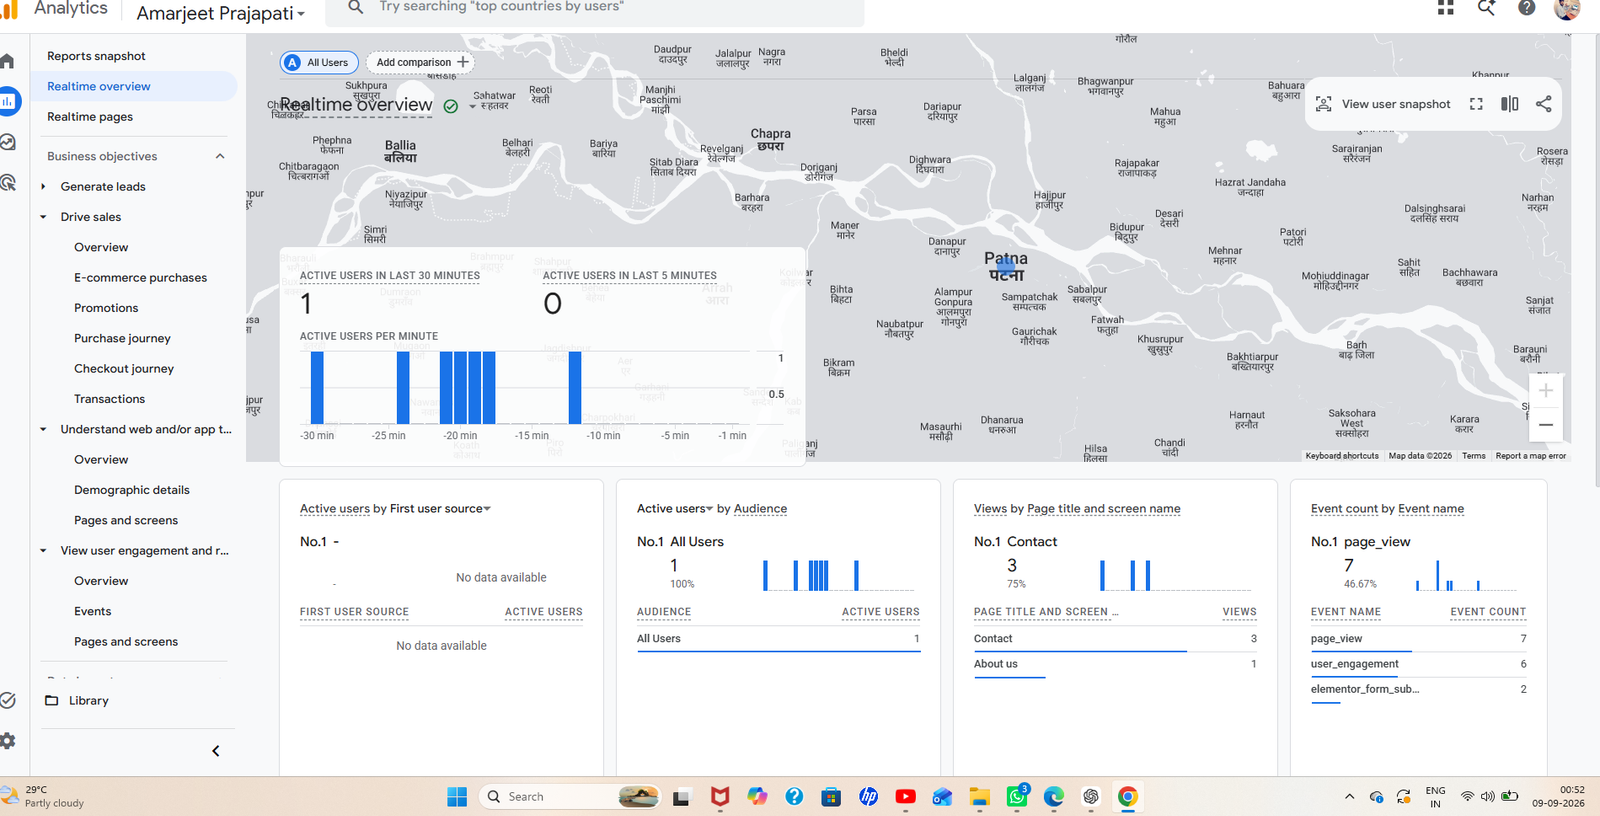Open the Events report
This screenshot has height=816, width=1600.
coord(92,612)
